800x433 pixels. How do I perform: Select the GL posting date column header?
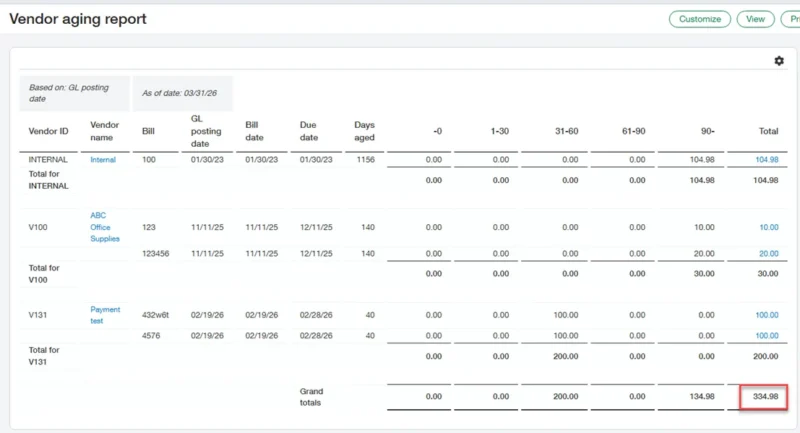pos(206,131)
